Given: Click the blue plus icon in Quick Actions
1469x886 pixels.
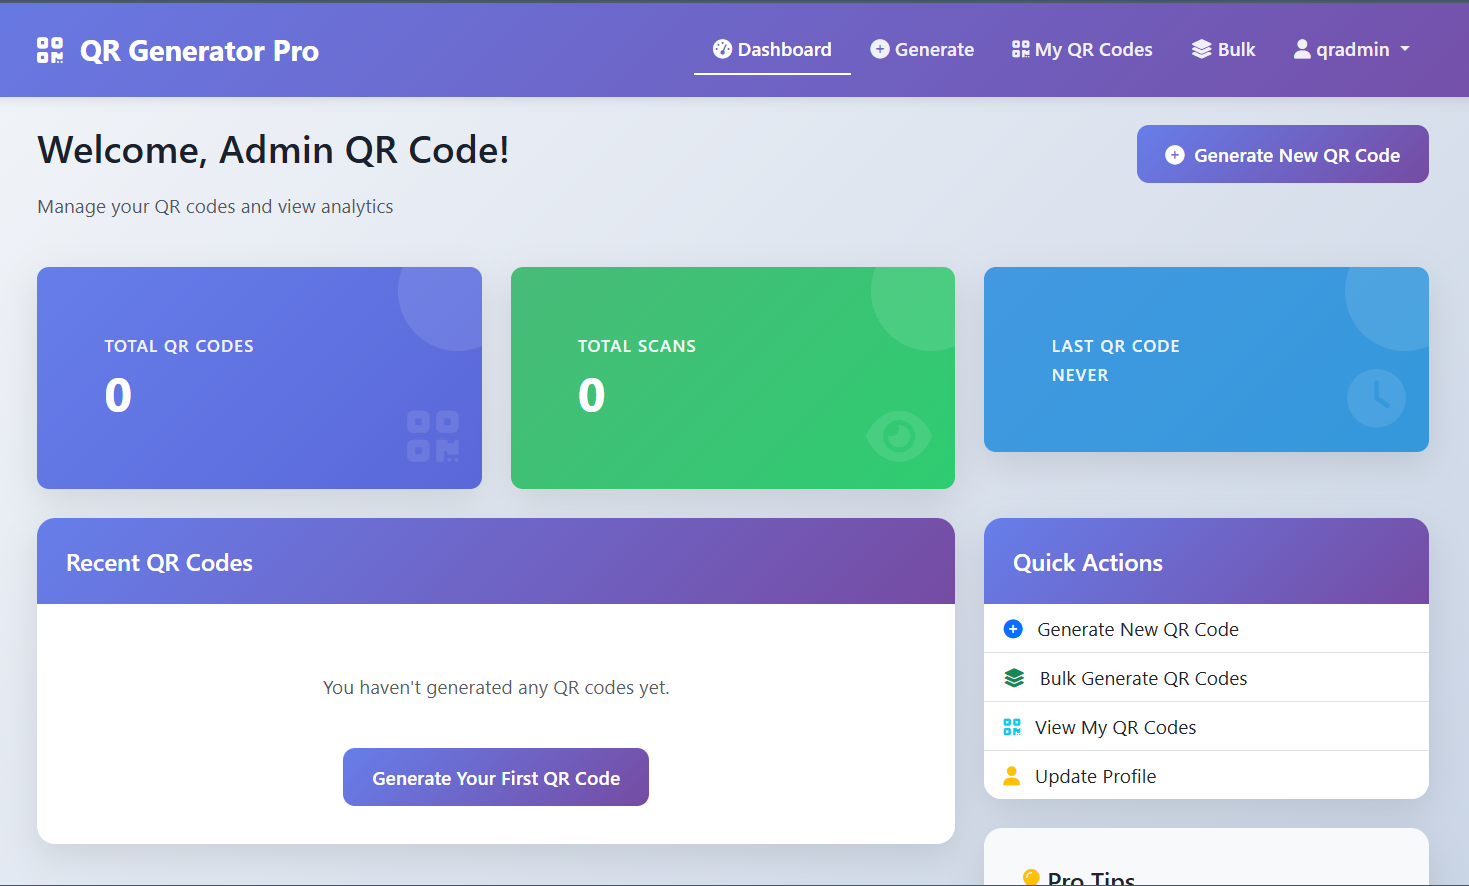Looking at the screenshot, I should pos(1013,629).
